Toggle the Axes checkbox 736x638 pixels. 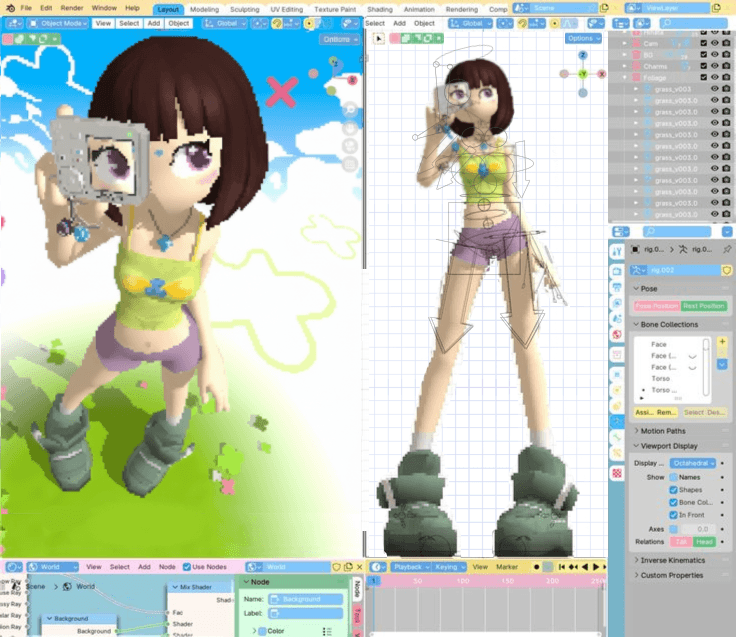[674, 529]
